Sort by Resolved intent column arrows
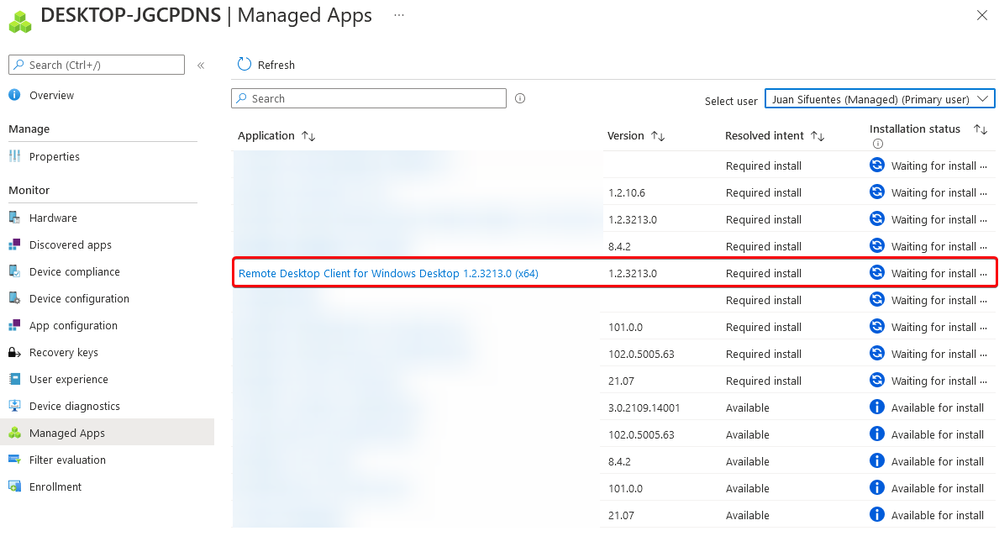Screen dimensions: 999x536 817,136
